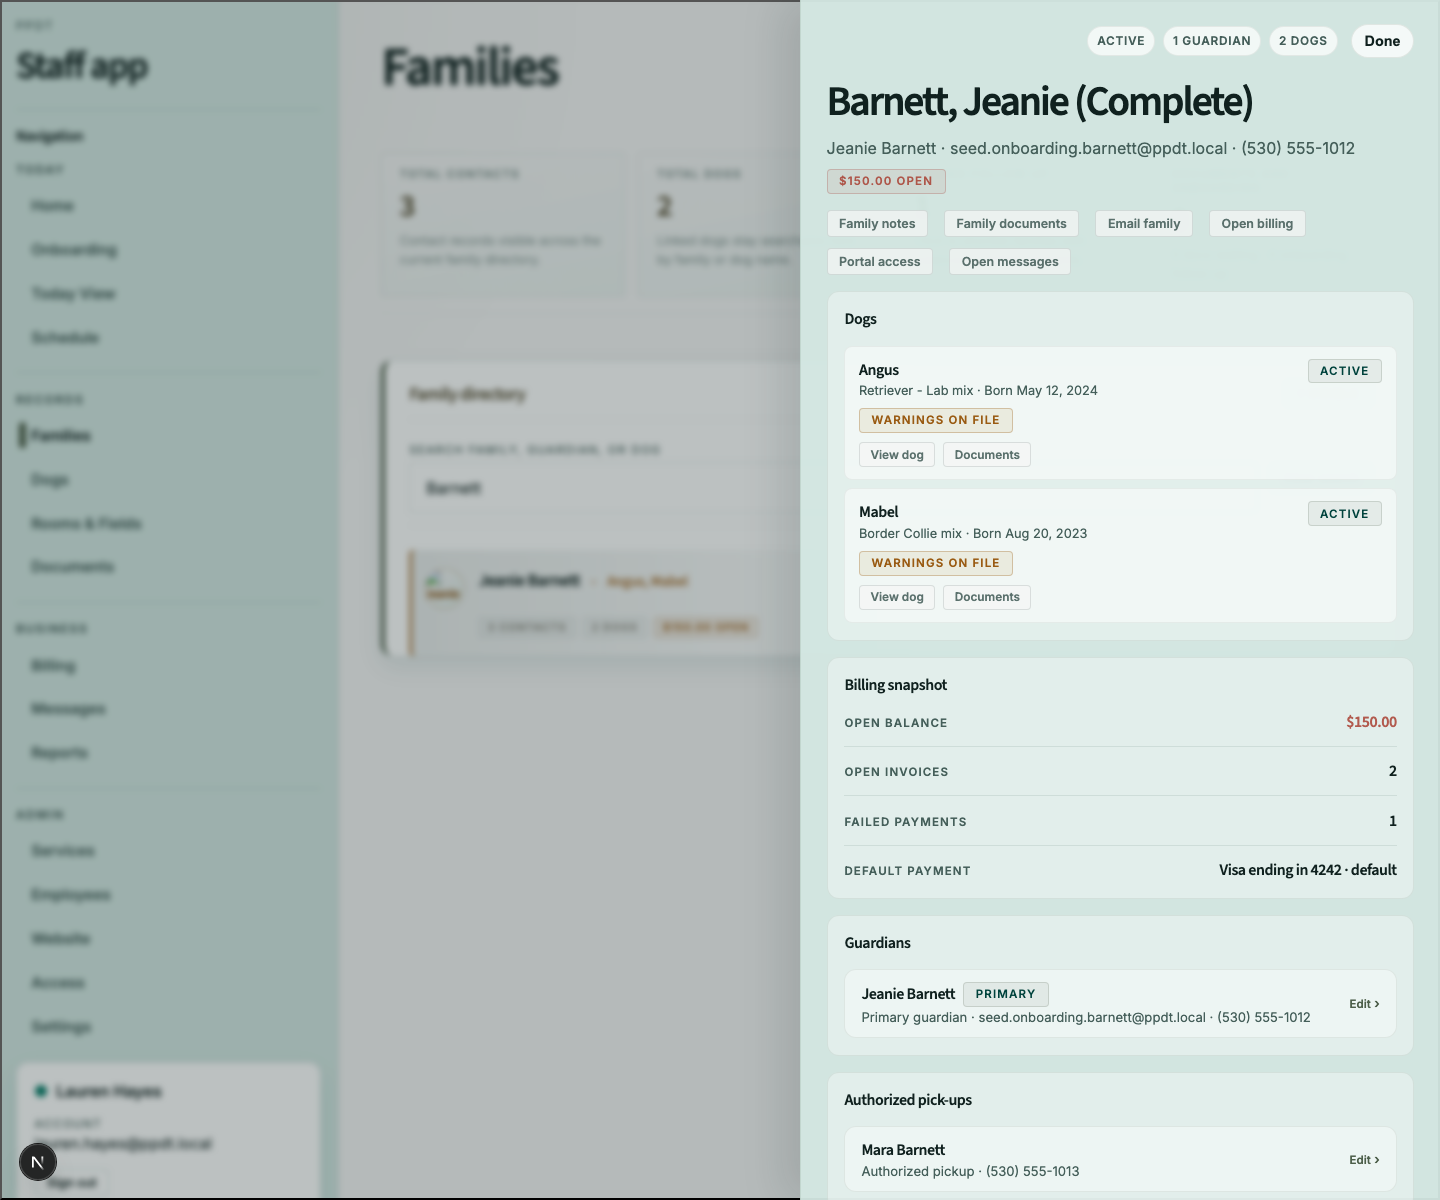Click Jeanie Barnett family avatar thumbnail
The width and height of the screenshot is (1440, 1200).
pos(443,585)
